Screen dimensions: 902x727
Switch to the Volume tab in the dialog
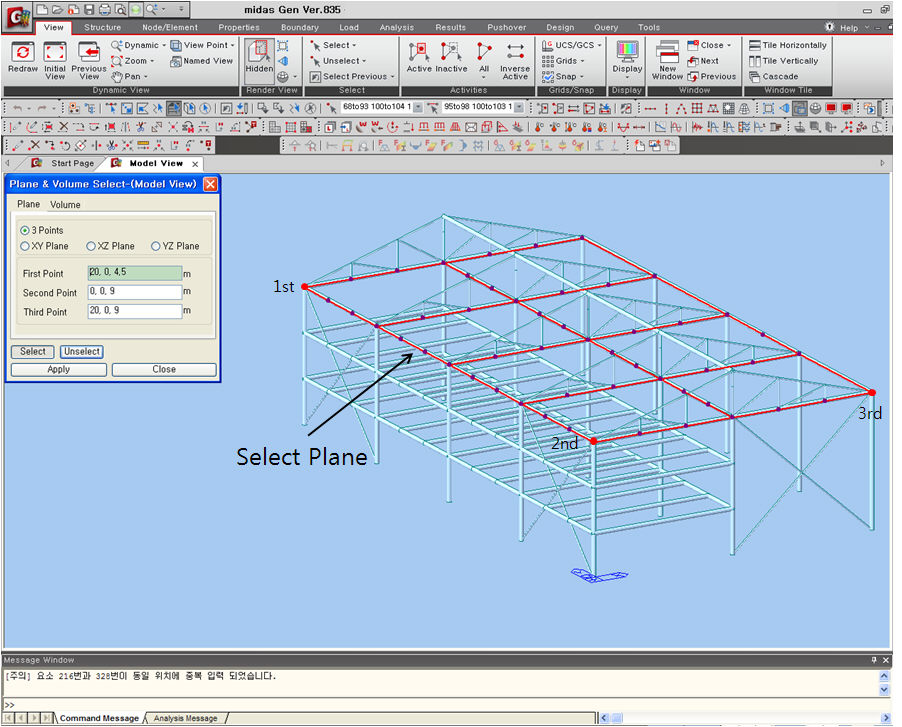click(65, 205)
